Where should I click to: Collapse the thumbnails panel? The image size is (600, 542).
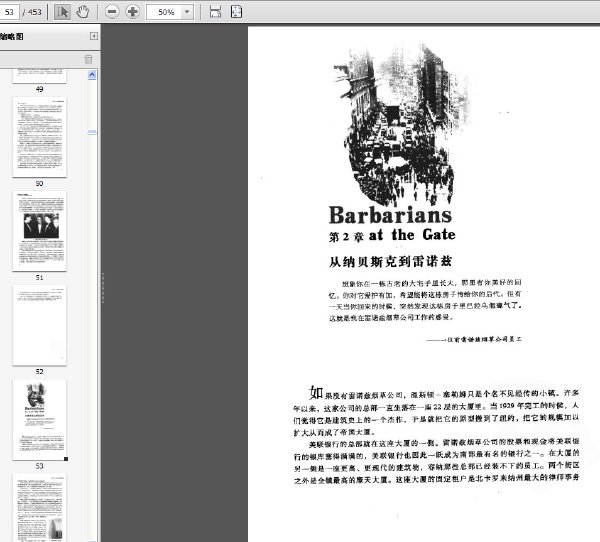click(x=93, y=36)
